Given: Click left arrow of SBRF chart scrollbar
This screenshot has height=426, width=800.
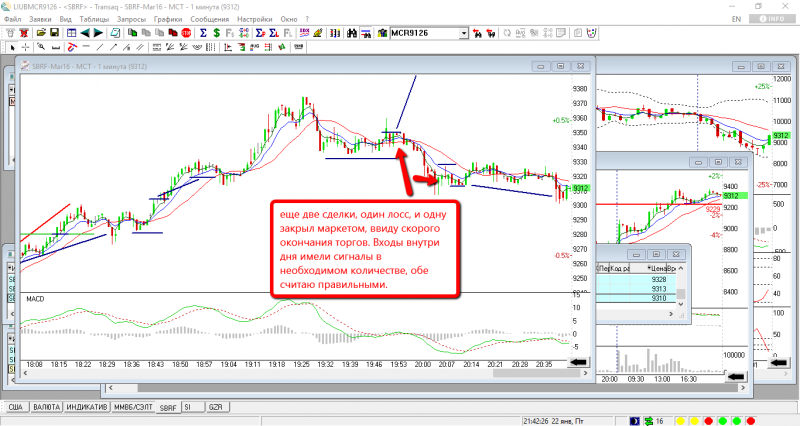Looking at the screenshot, I should click(x=25, y=373).
